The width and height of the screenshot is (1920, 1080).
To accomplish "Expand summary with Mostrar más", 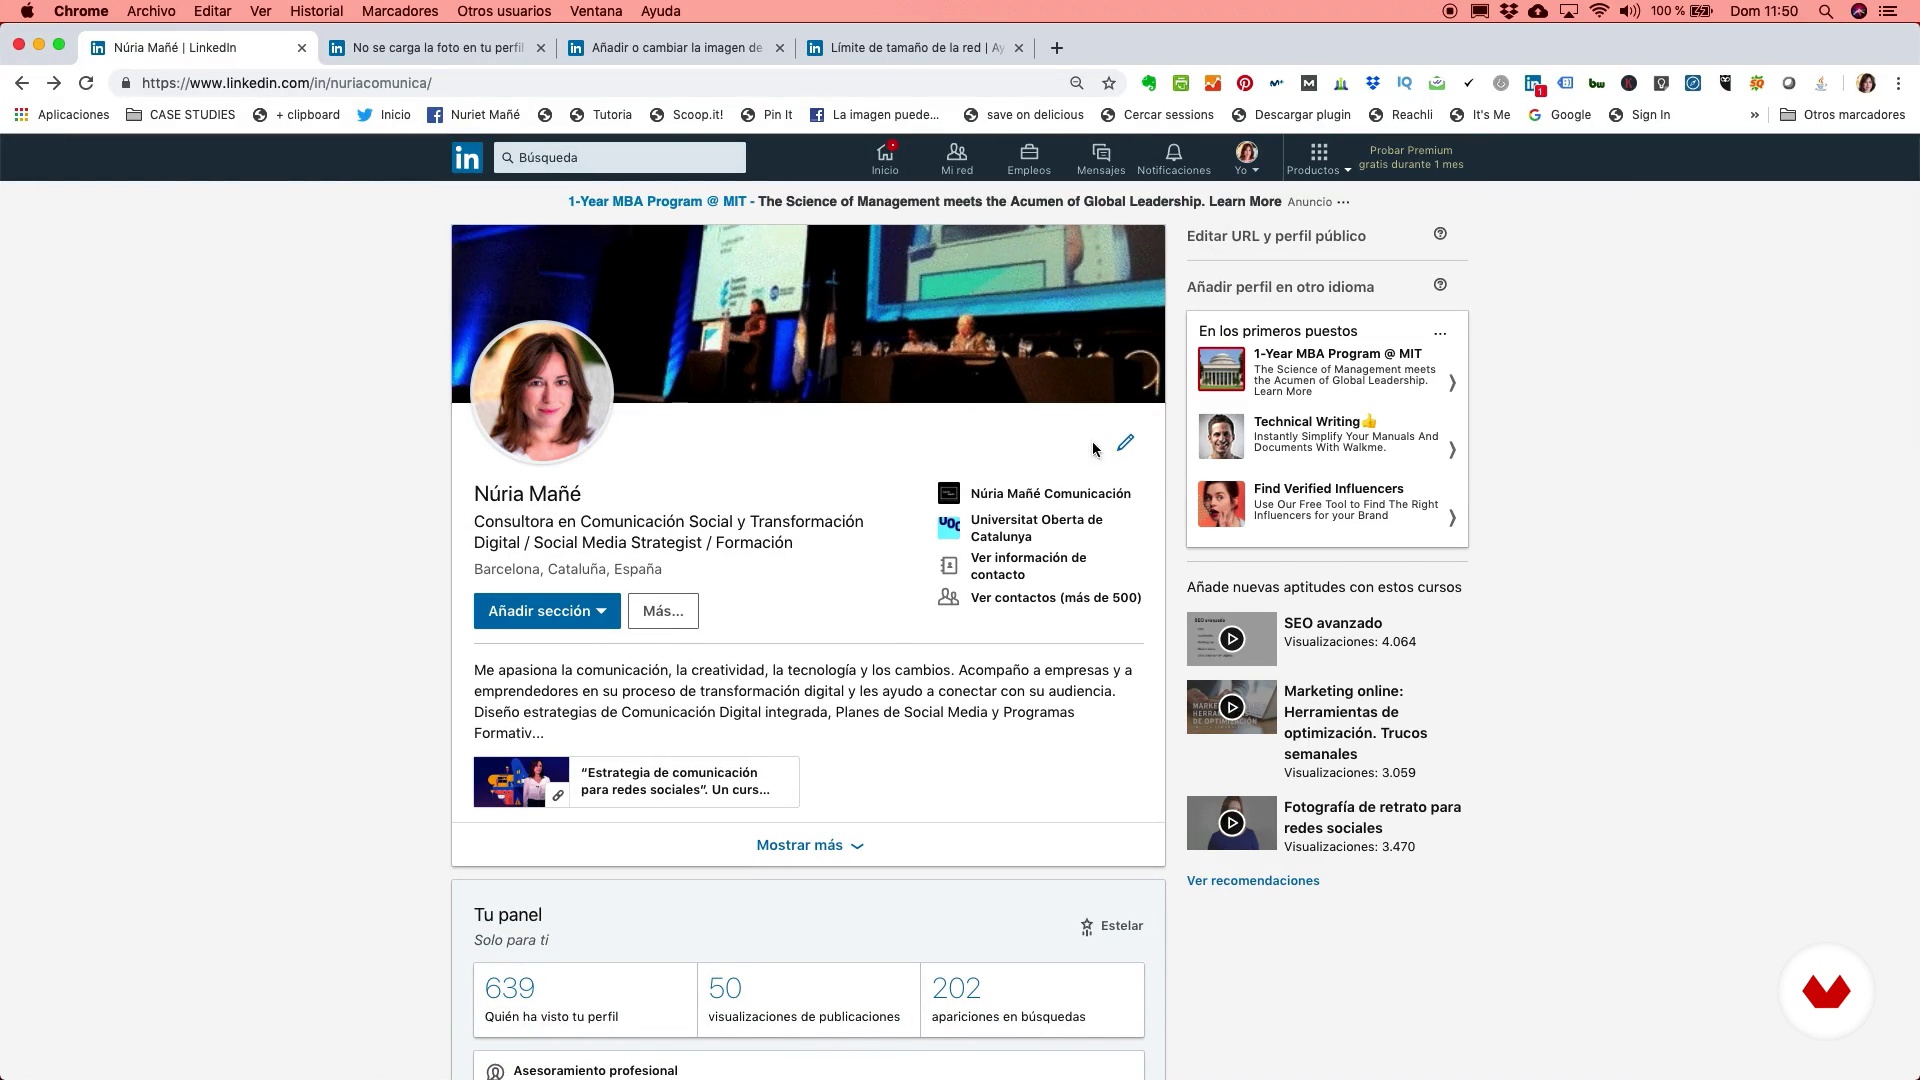I will point(809,845).
